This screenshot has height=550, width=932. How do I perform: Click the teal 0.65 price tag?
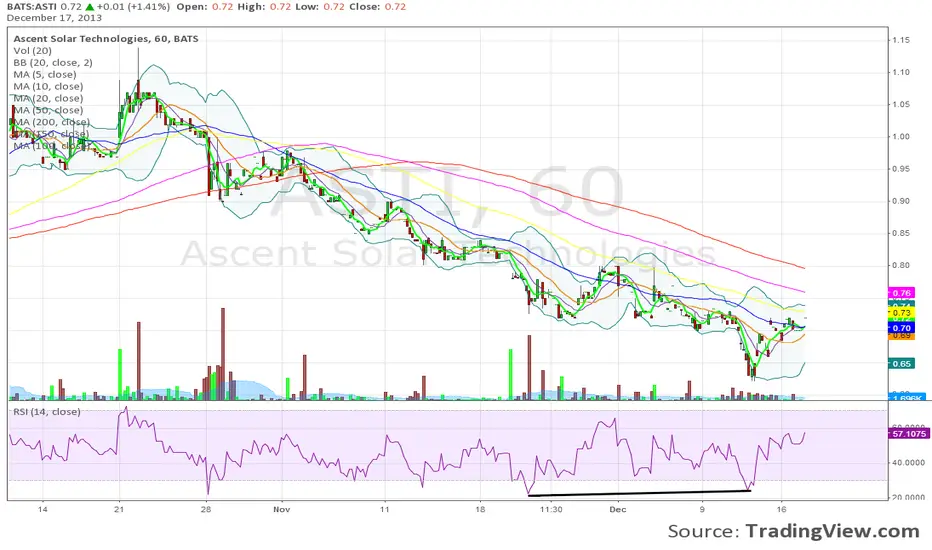tap(902, 363)
